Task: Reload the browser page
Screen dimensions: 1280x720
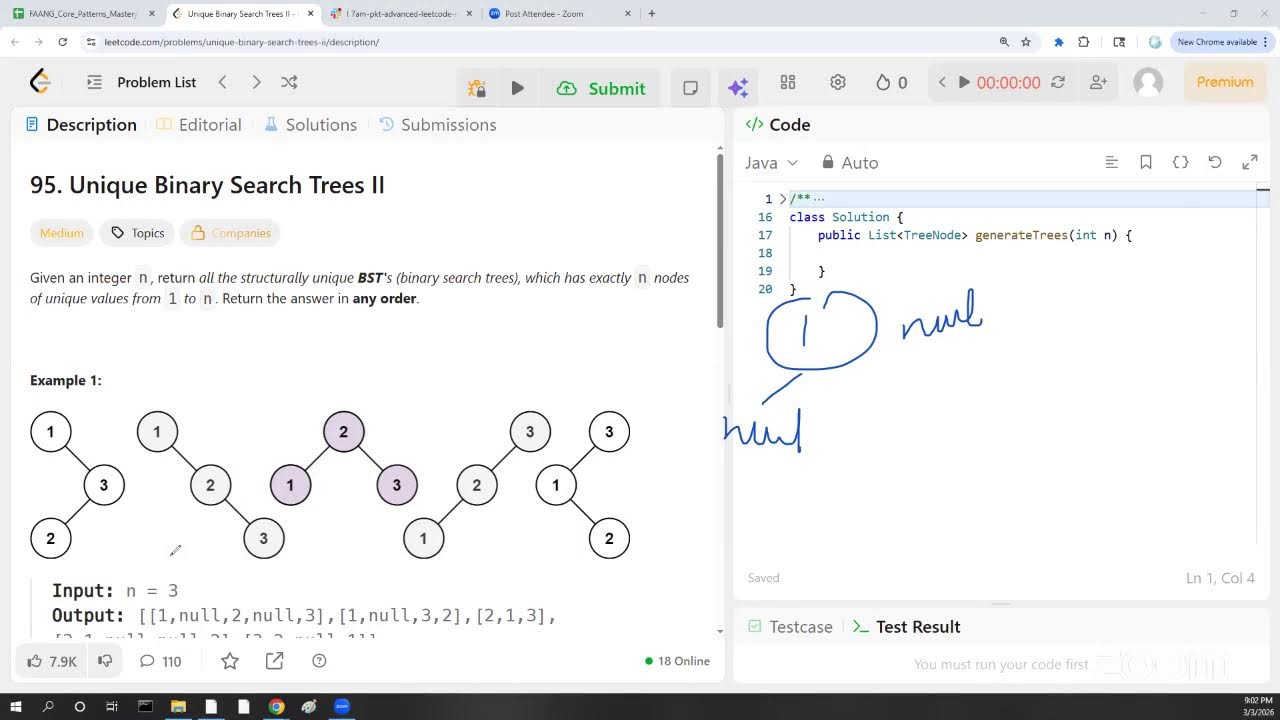Action: (62, 42)
